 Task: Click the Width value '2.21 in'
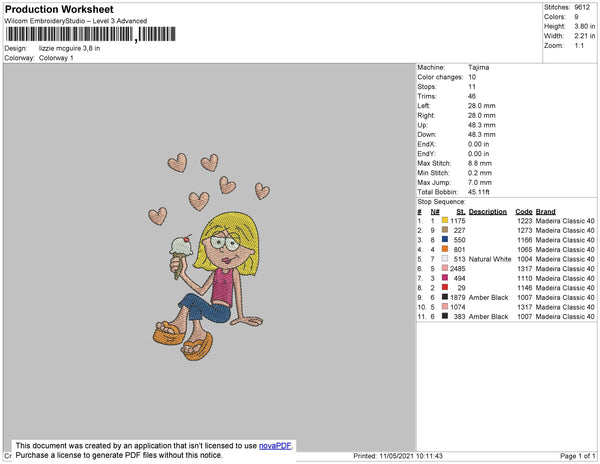pyautogui.click(x=585, y=36)
